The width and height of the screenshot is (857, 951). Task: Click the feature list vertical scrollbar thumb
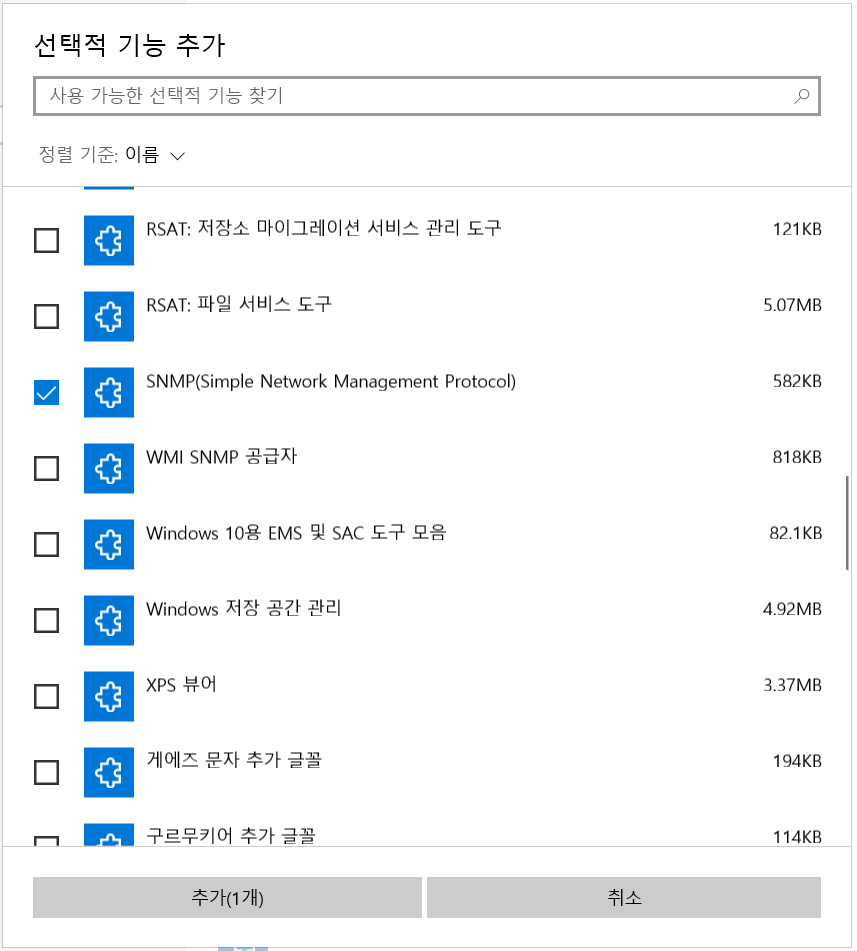pos(847,523)
